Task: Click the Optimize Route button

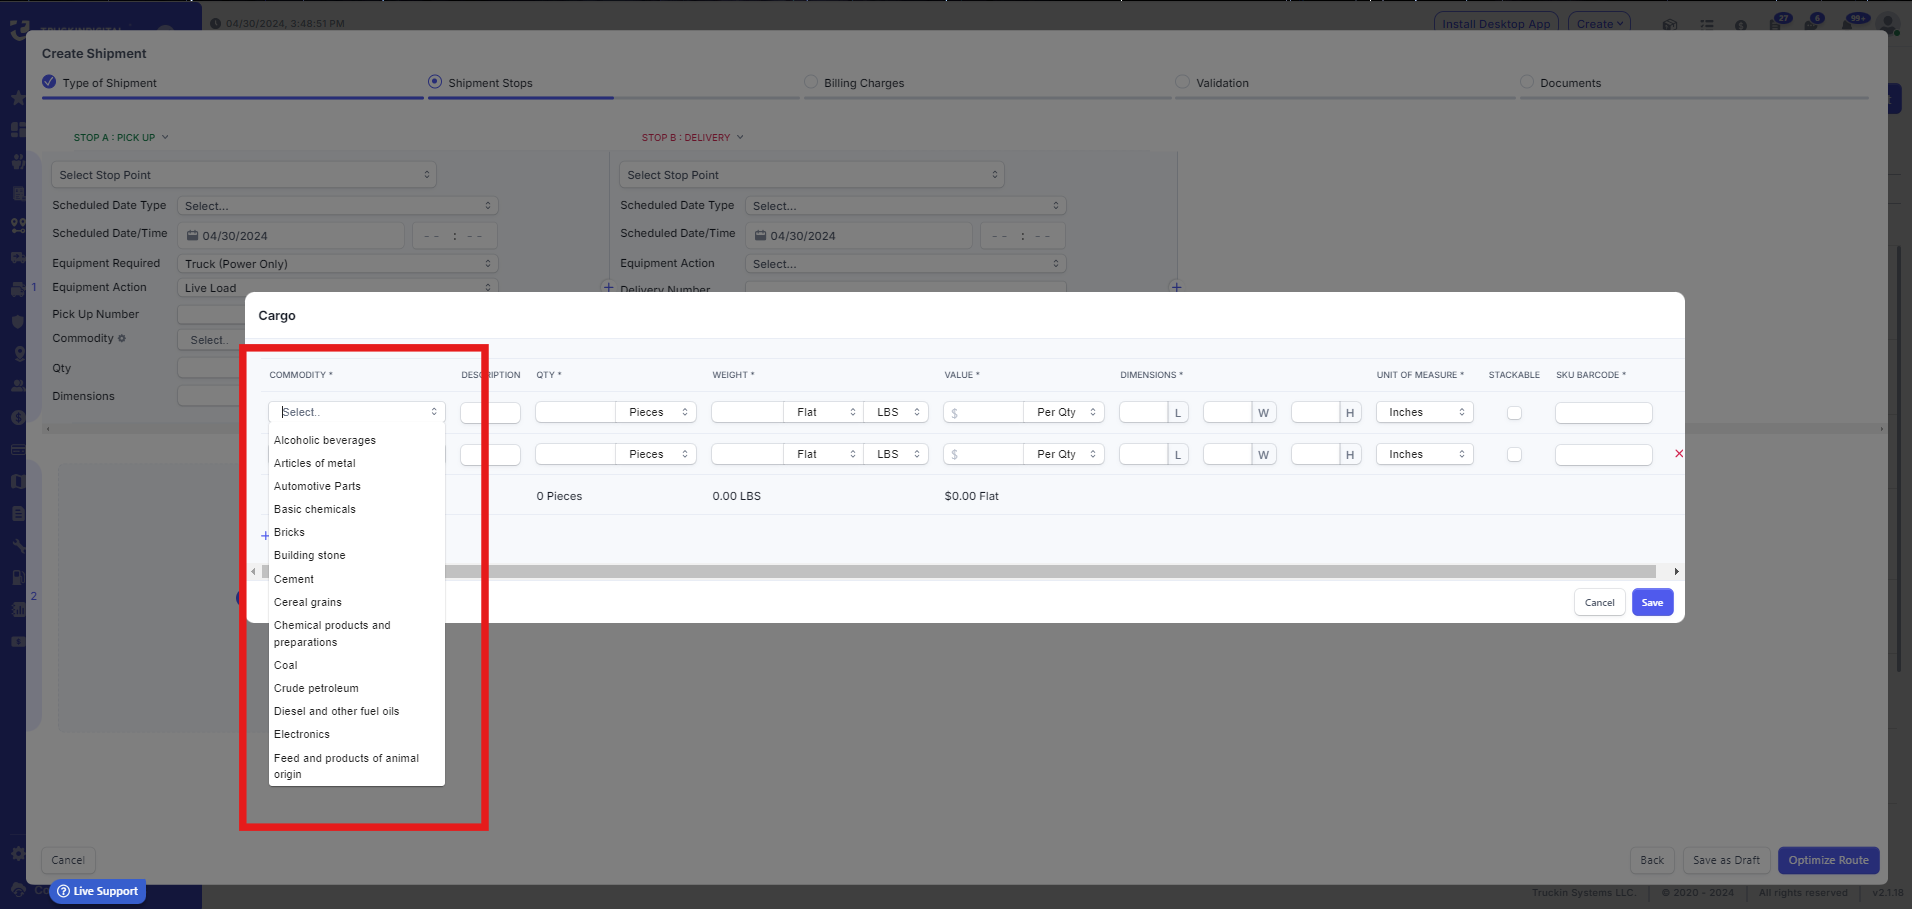Action: point(1828,860)
